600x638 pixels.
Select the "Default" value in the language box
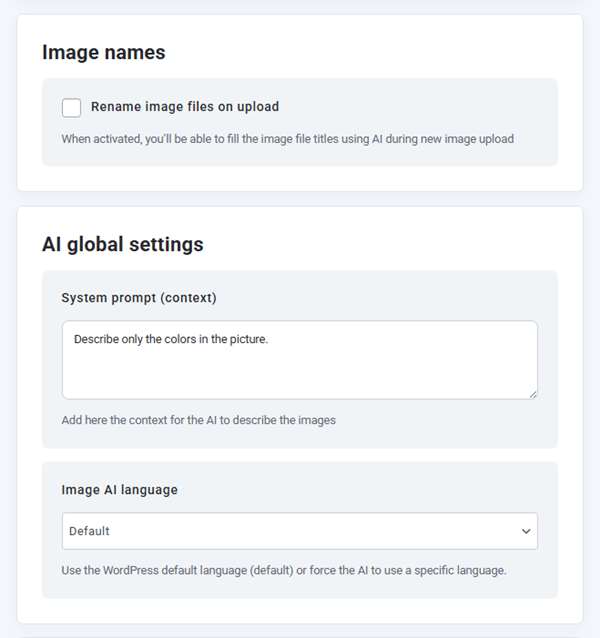90,531
